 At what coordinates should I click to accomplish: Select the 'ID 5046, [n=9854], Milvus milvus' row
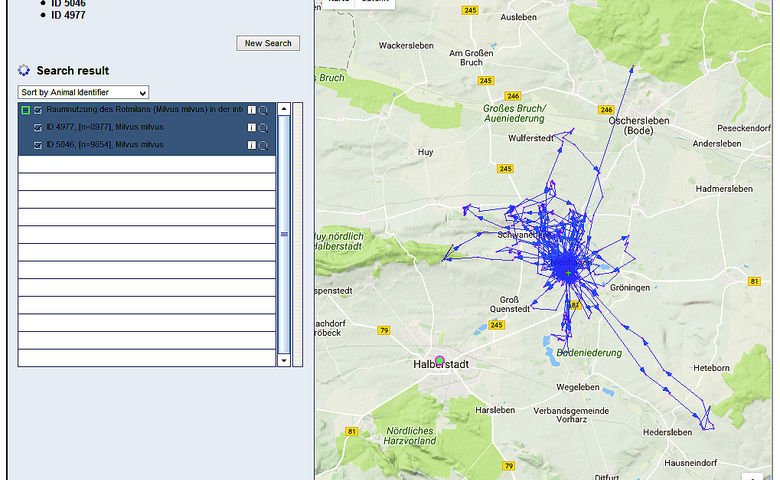coord(147,145)
